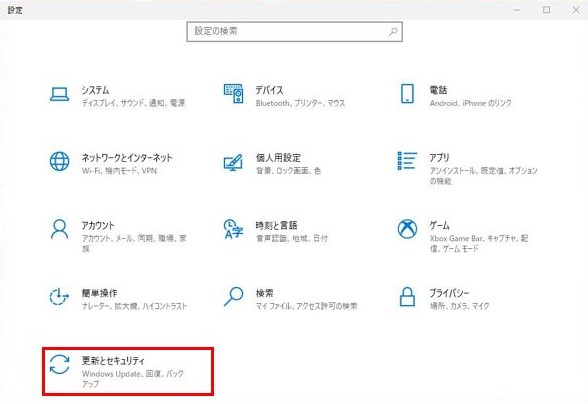The image size is (588, 404).
Task: Open the プライバシー settings title
Action: (449, 293)
